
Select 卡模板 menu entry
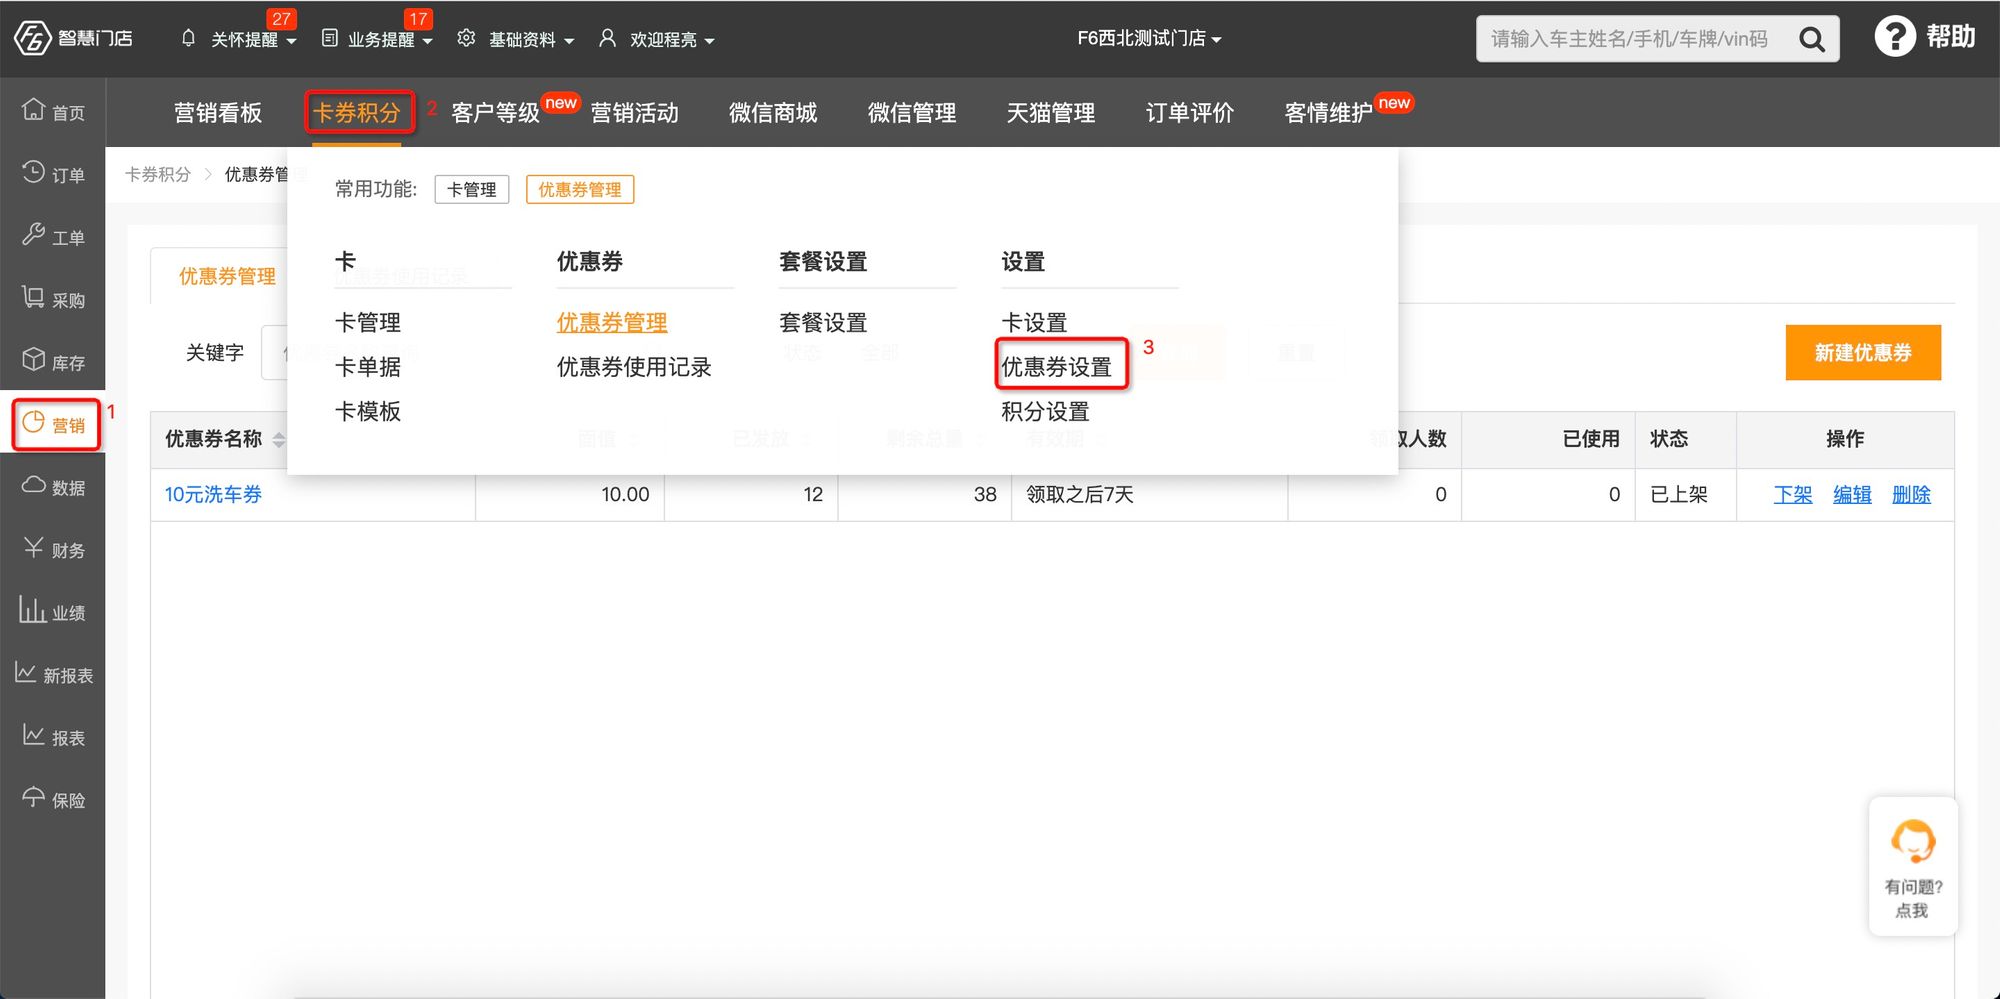368,411
